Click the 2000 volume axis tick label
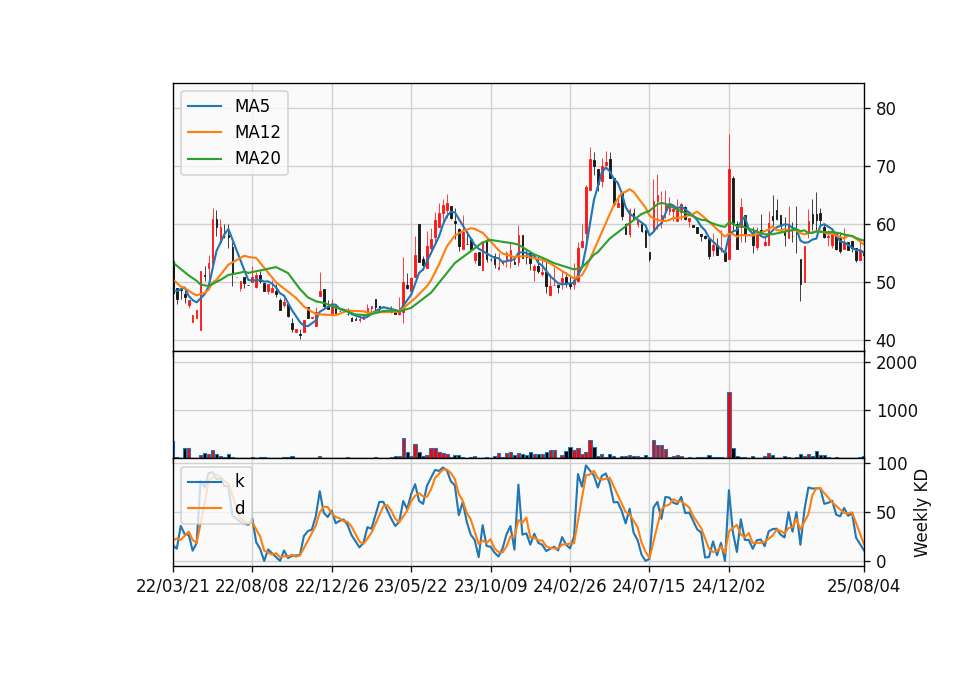960x690 pixels. (x=896, y=363)
